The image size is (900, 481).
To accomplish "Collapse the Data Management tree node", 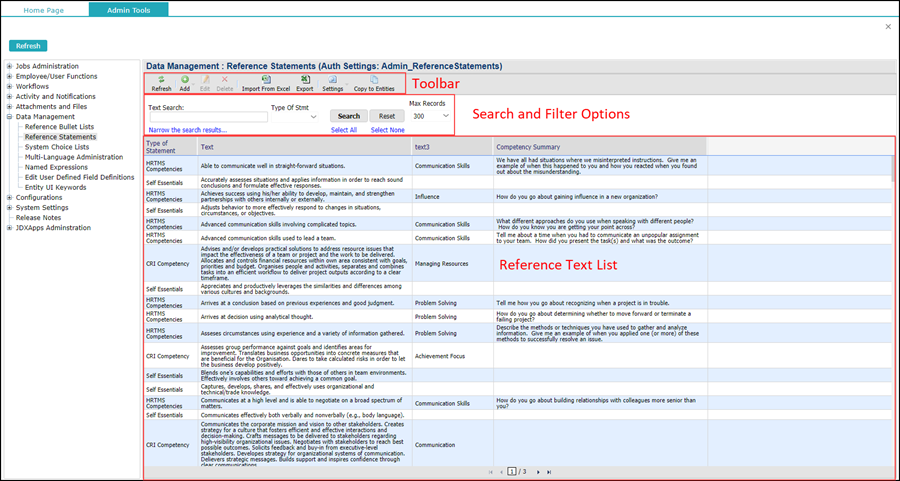I will [9, 116].
